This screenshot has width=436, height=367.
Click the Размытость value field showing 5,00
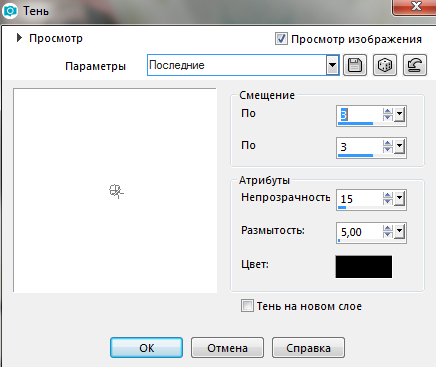click(360, 232)
